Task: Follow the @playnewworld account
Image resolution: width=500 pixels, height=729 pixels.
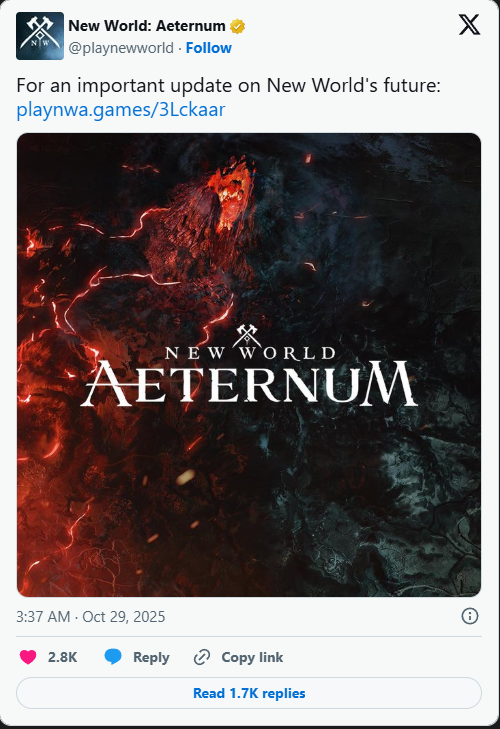Action: [208, 48]
